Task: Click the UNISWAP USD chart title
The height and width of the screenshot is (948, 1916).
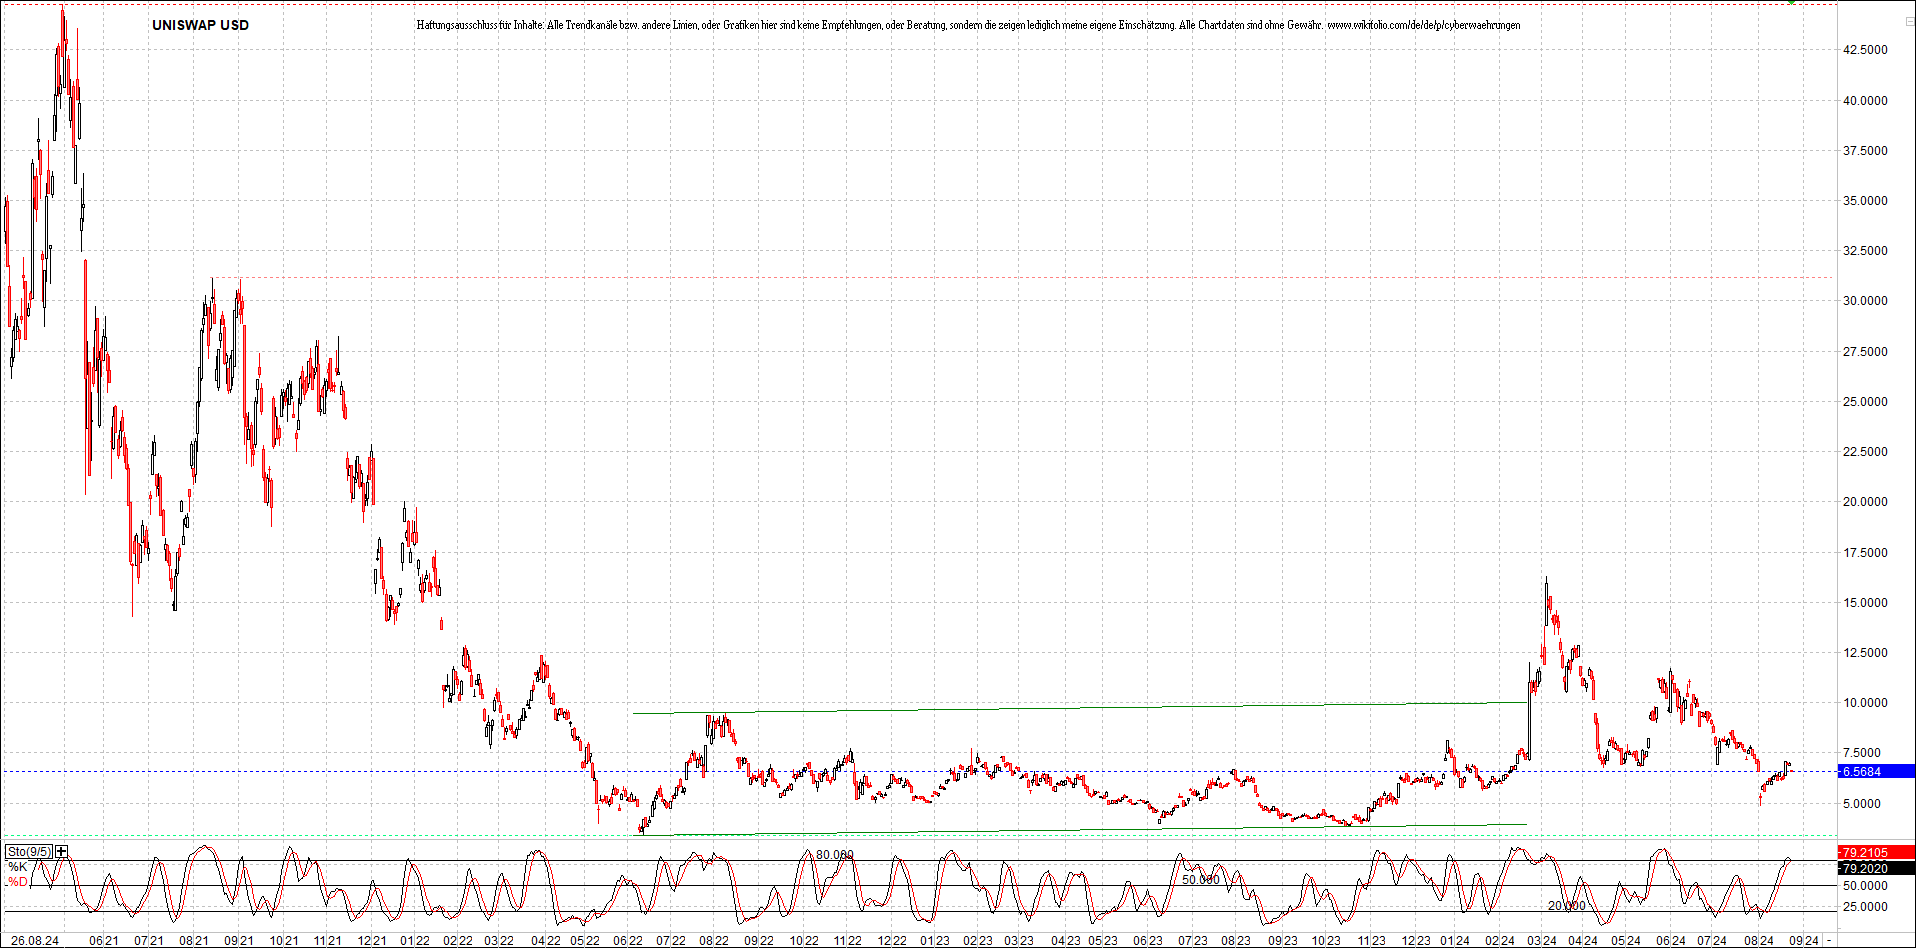Action: (x=200, y=25)
